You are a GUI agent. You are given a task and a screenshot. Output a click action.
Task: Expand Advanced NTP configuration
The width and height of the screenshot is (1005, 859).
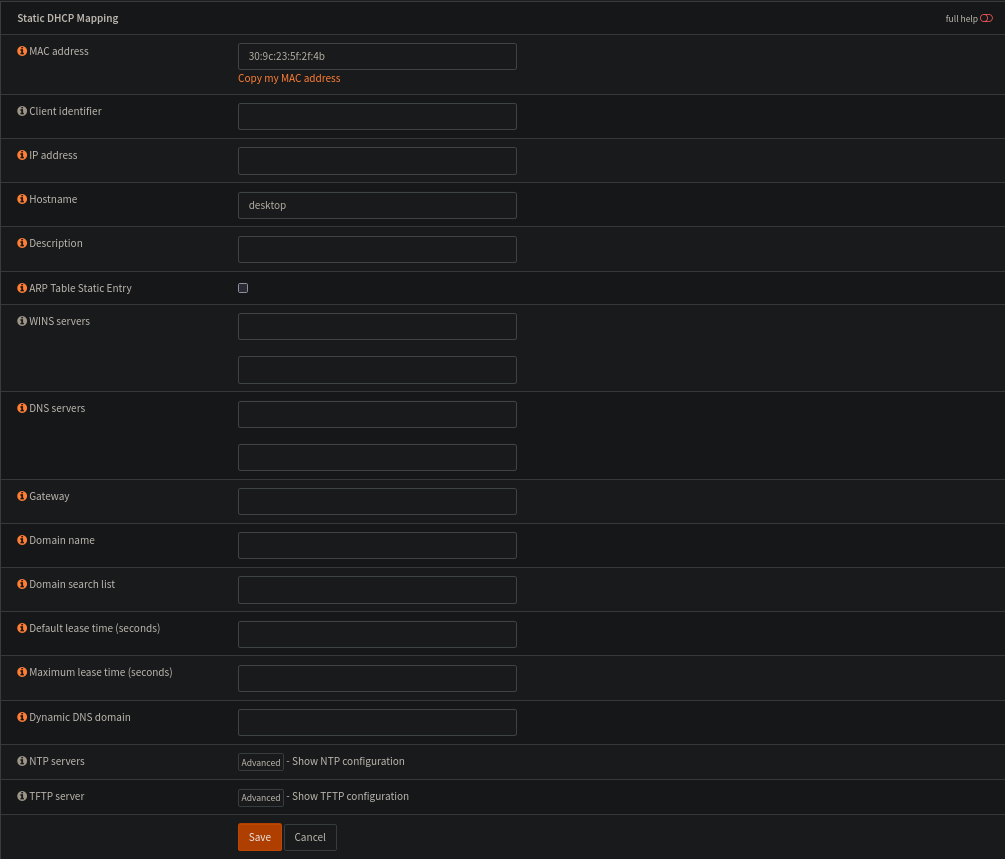[x=261, y=762]
